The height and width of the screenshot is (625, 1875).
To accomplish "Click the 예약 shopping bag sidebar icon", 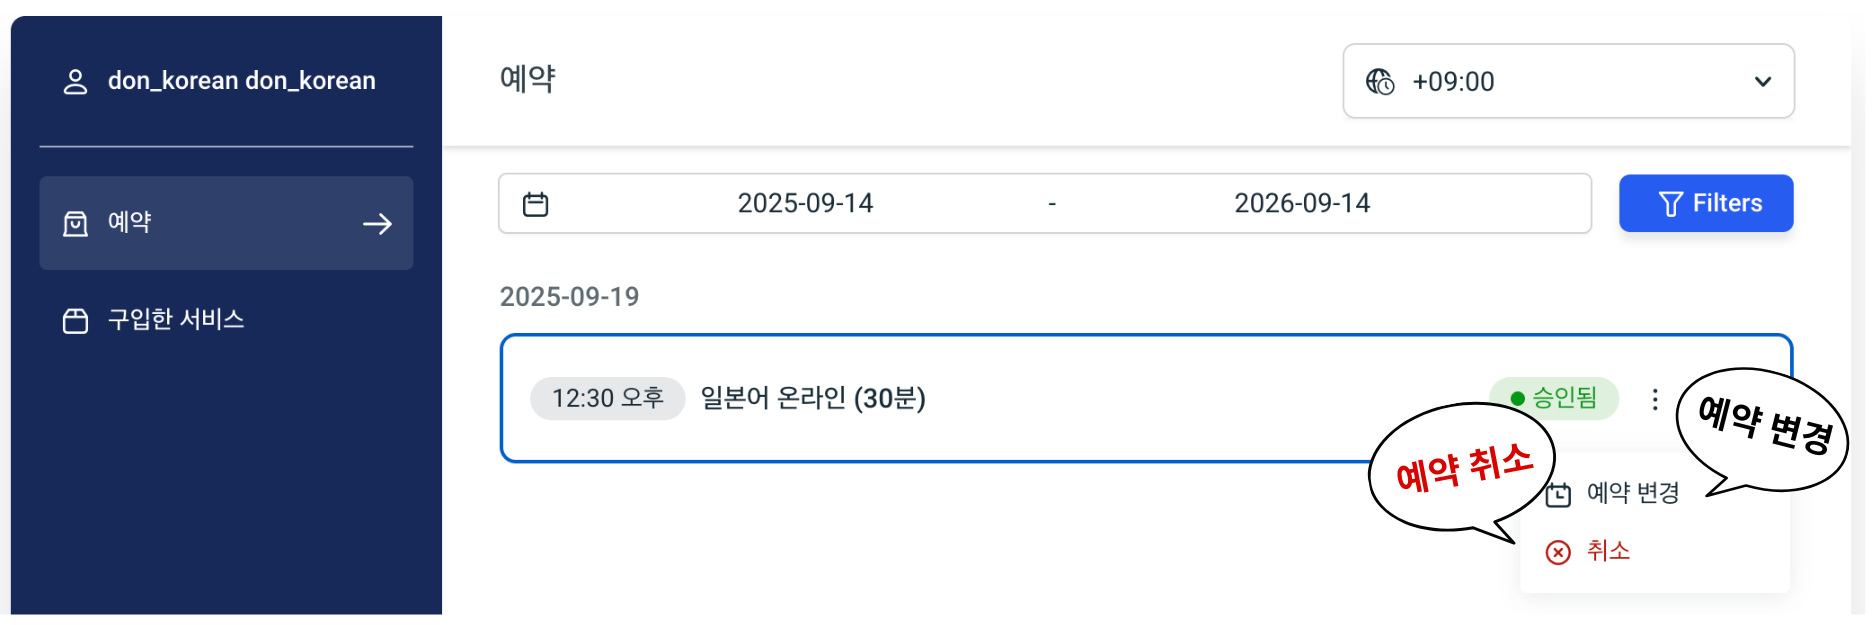I will [x=75, y=223].
